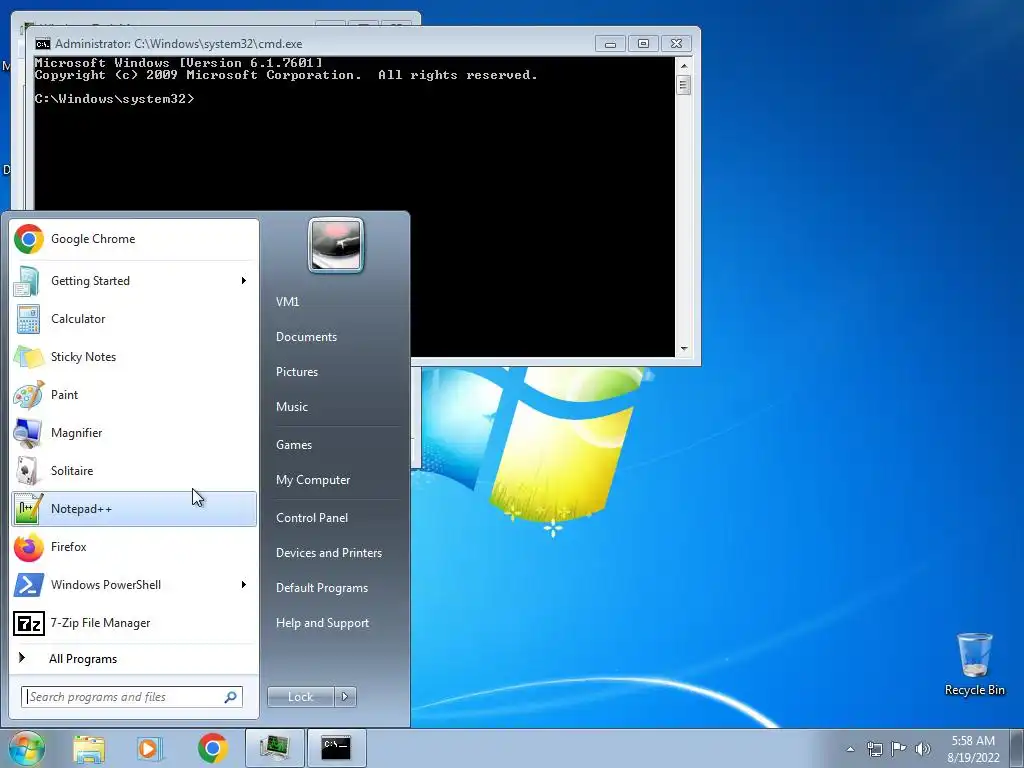Expand Windows PowerShell jump list arrow
Screen dimensions: 1024x768
tap(244, 584)
